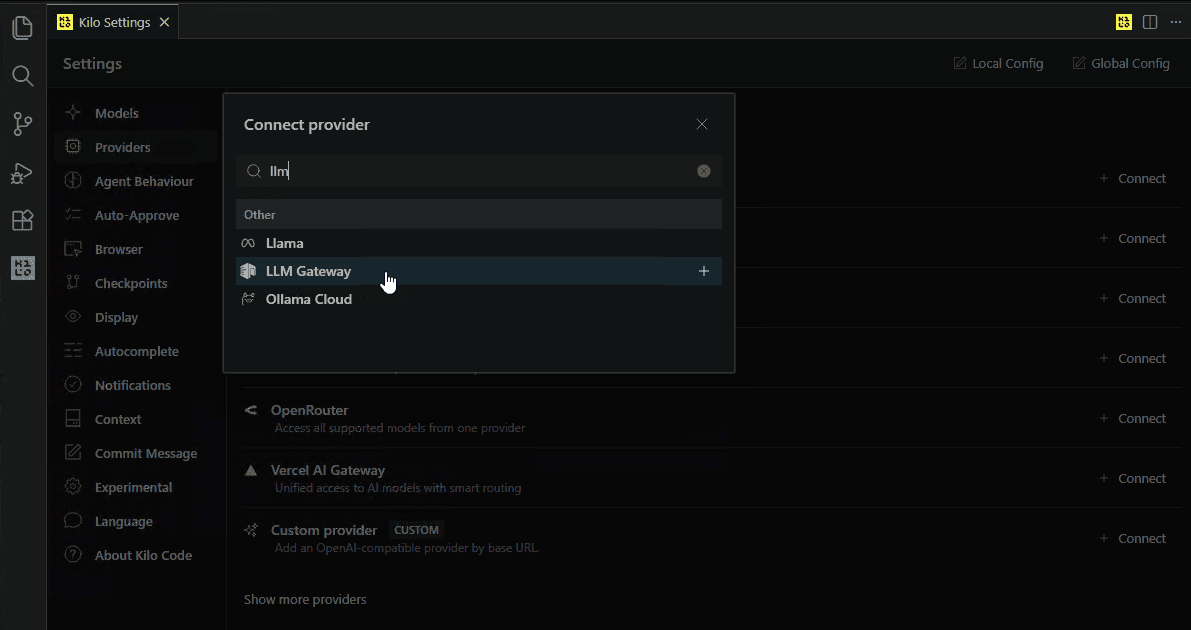1191x630 pixels.
Task: Clear the provider search text with the clear icon
Action: 704,171
